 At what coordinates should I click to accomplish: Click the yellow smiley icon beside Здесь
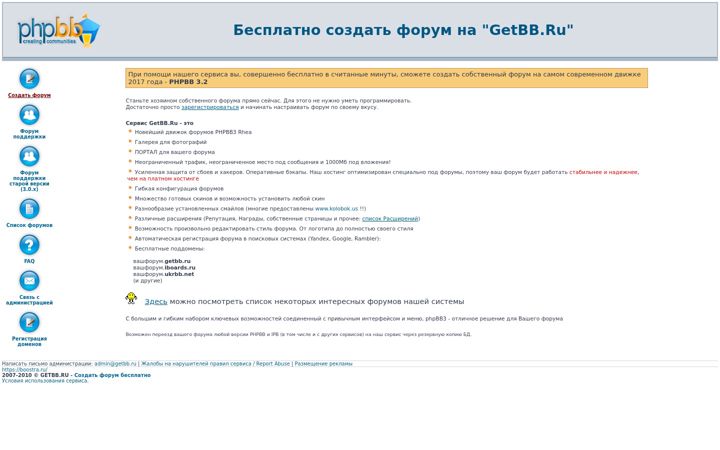[131, 298]
